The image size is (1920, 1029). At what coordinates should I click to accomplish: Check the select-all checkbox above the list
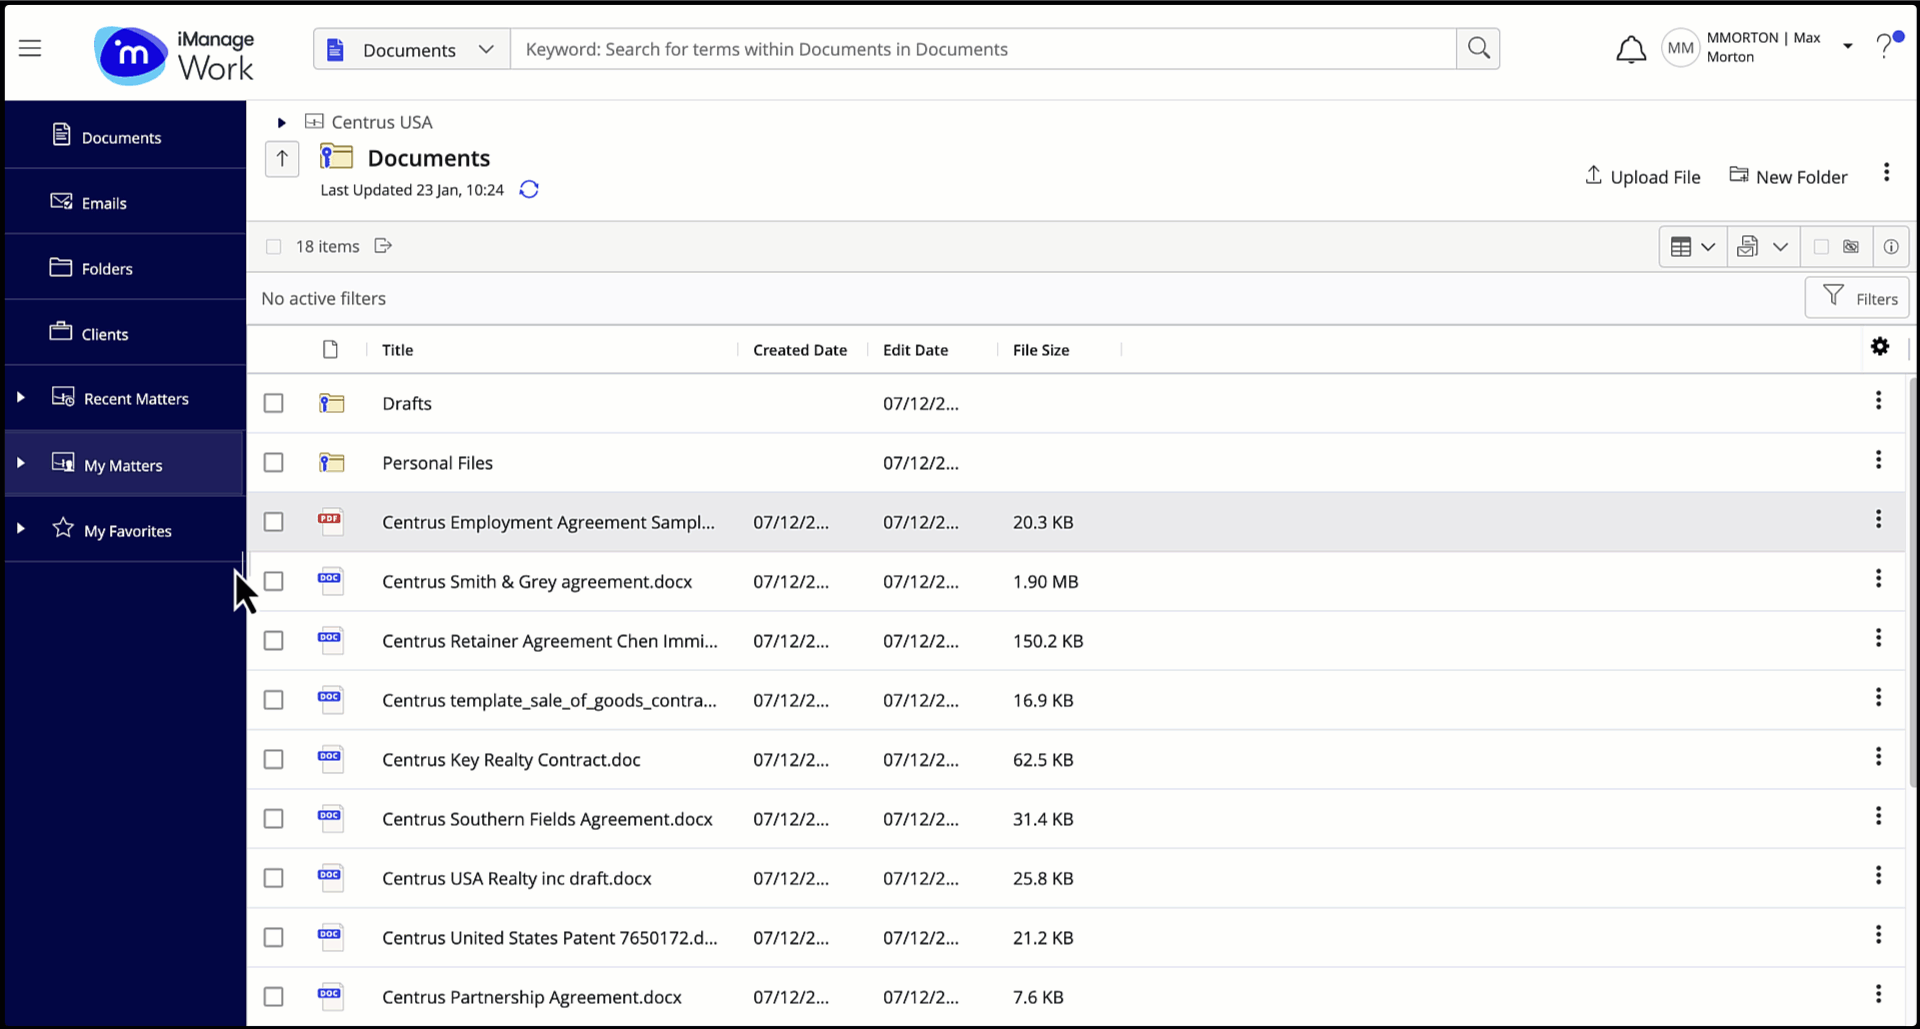[273, 246]
